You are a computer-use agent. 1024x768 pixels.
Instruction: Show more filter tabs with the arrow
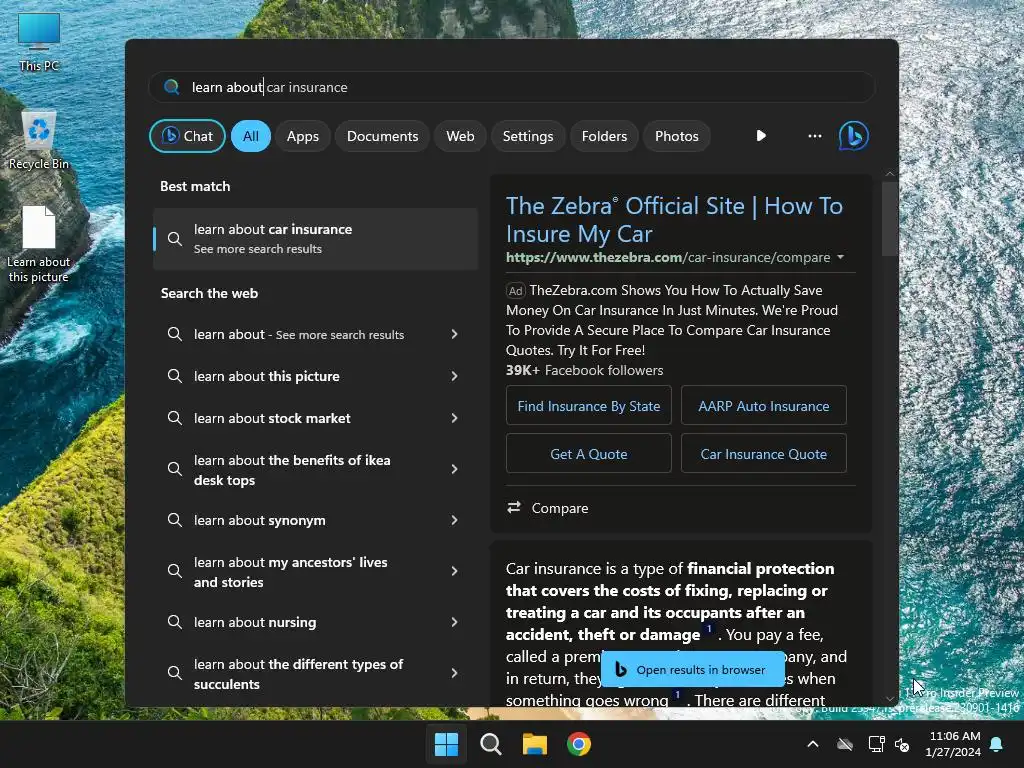[761, 136]
